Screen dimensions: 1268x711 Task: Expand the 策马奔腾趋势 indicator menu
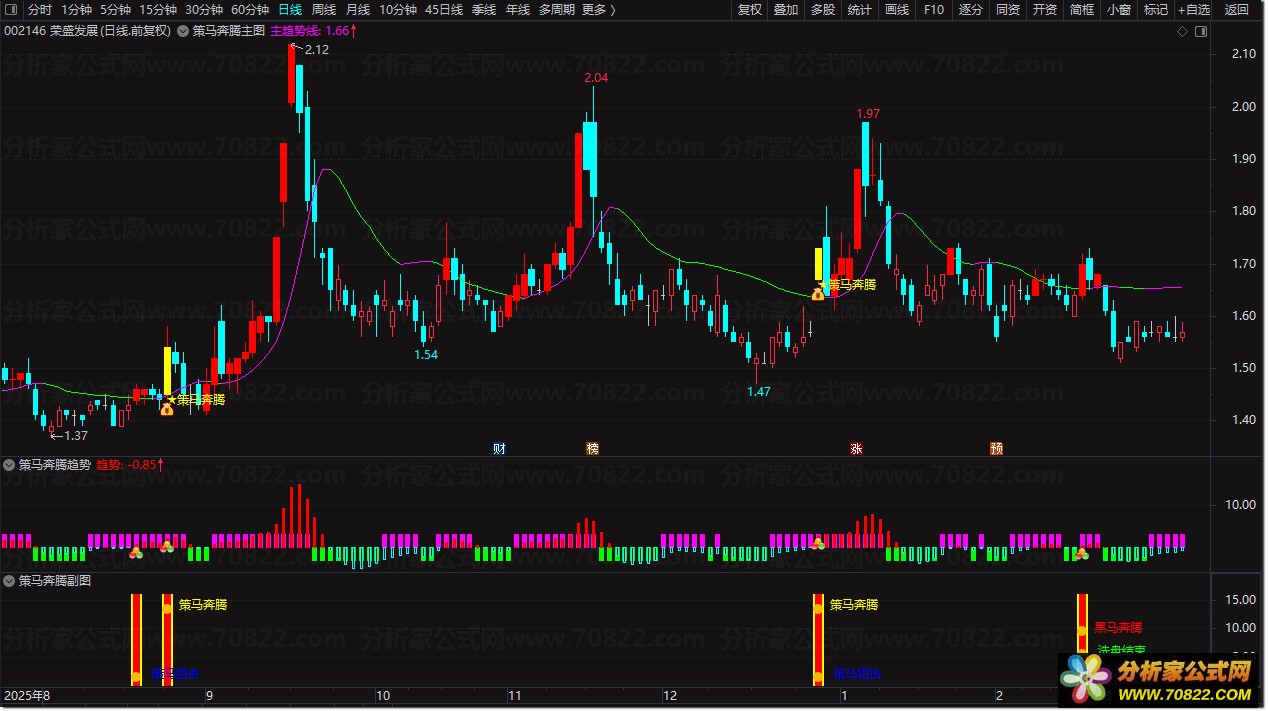(x=10, y=465)
